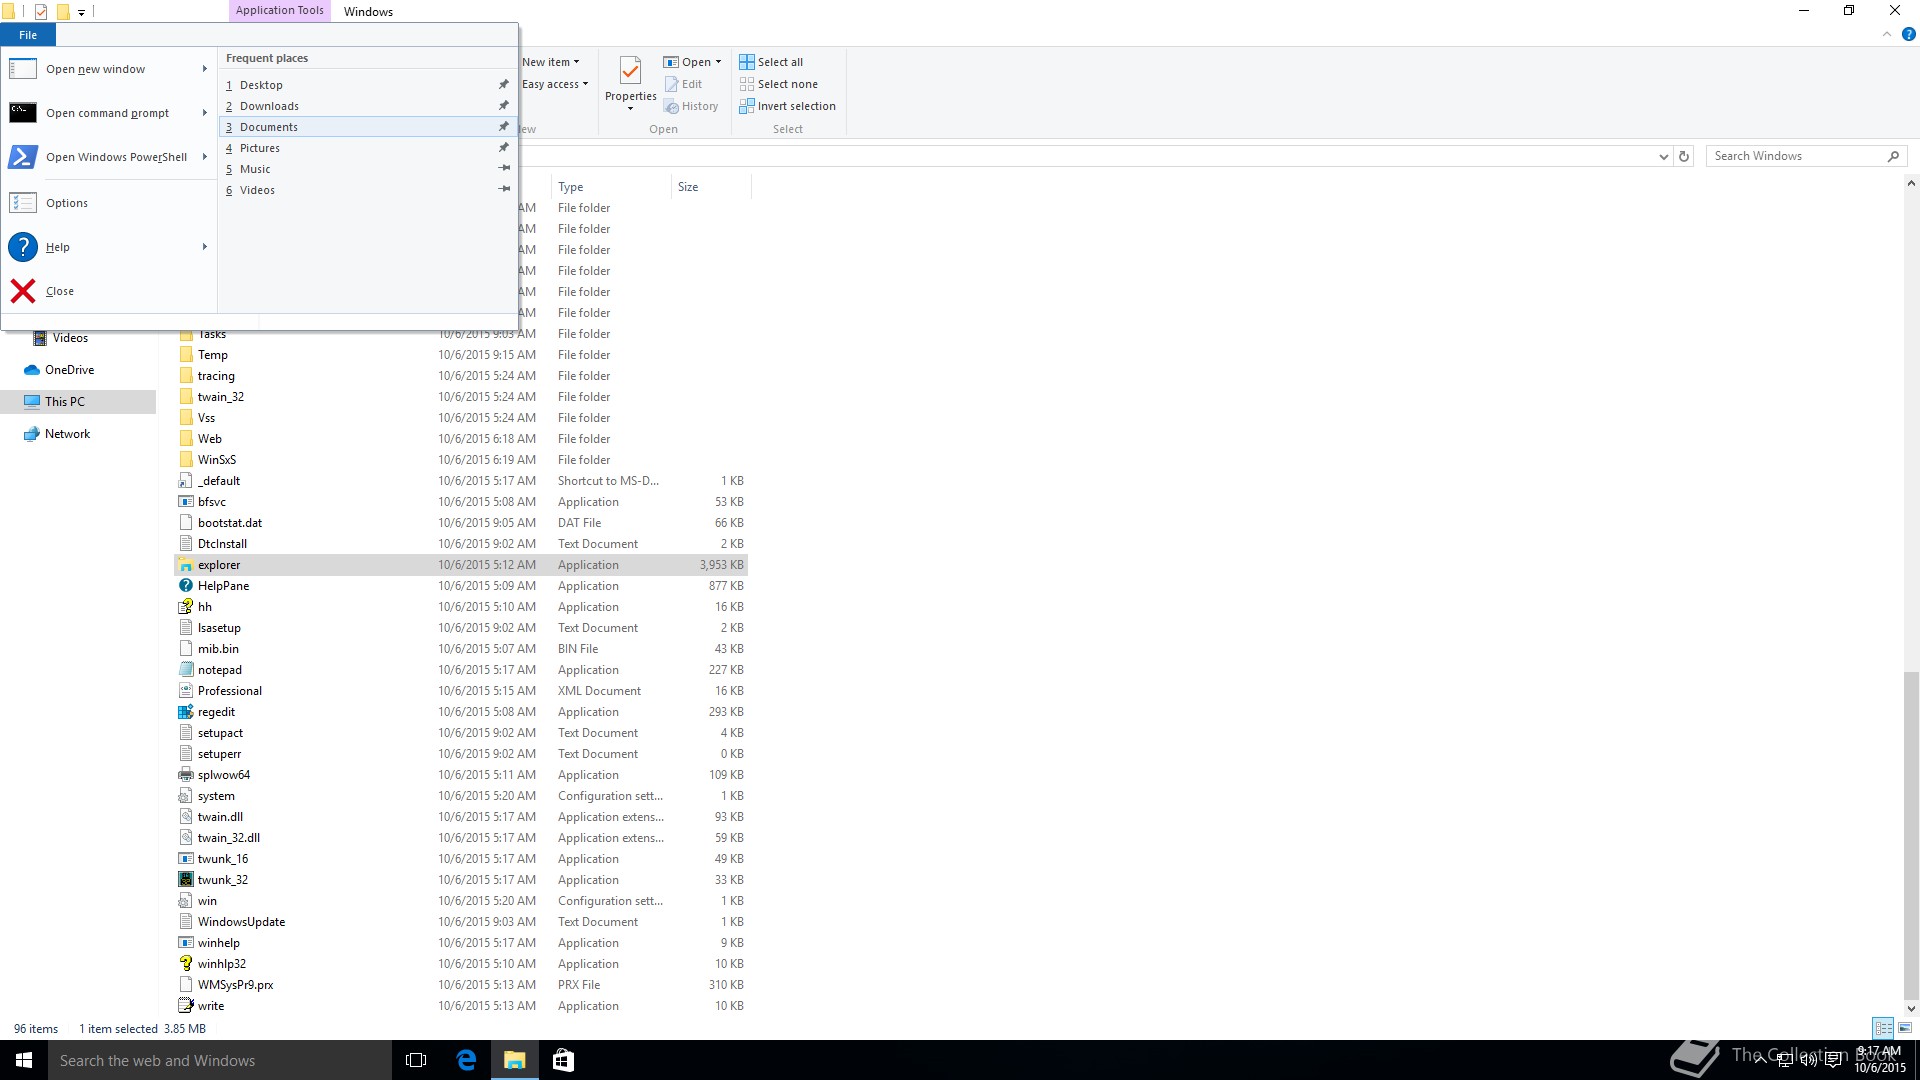Click the Properties checkmark icon in ribbon
Image resolution: width=1920 pixels, height=1080 pixels.
tap(630, 70)
